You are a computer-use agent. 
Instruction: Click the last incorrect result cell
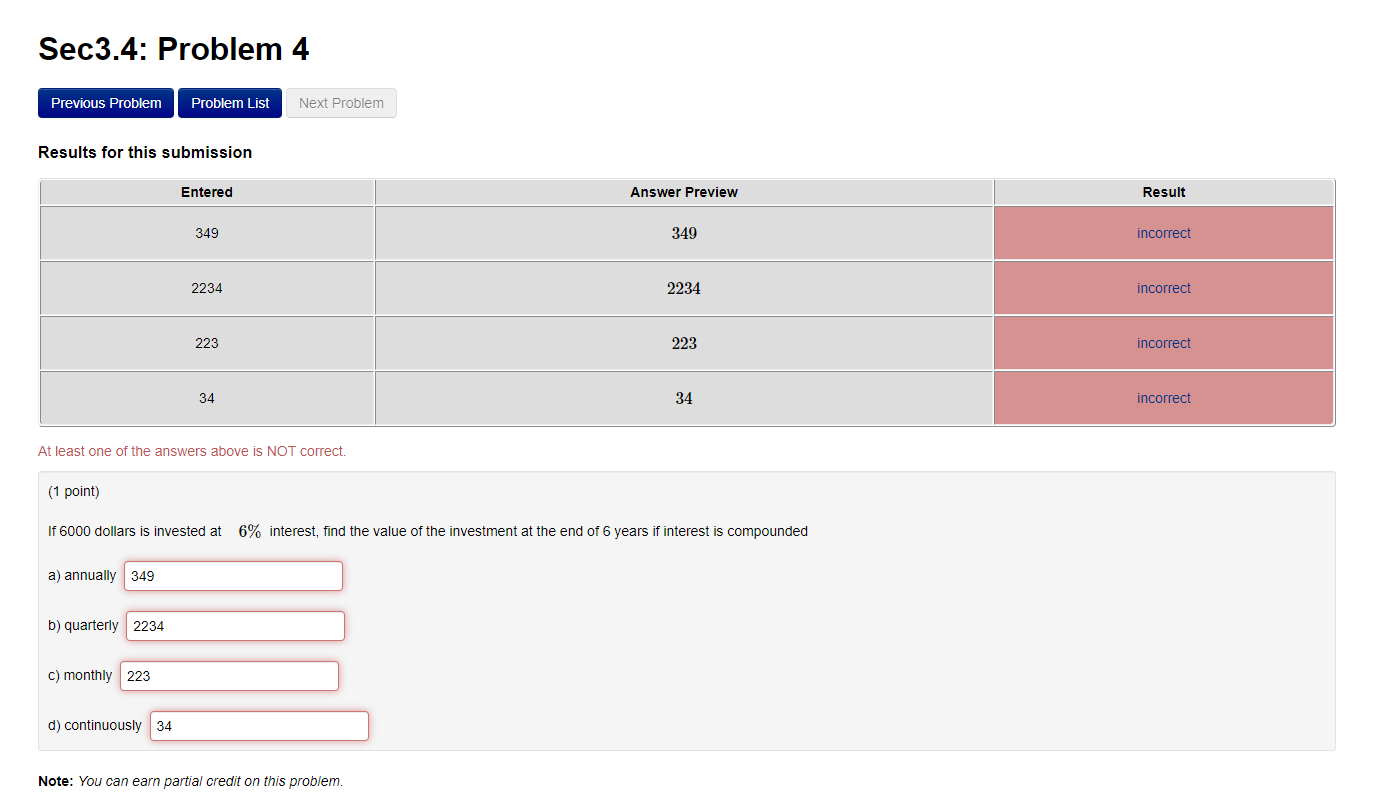(1163, 397)
